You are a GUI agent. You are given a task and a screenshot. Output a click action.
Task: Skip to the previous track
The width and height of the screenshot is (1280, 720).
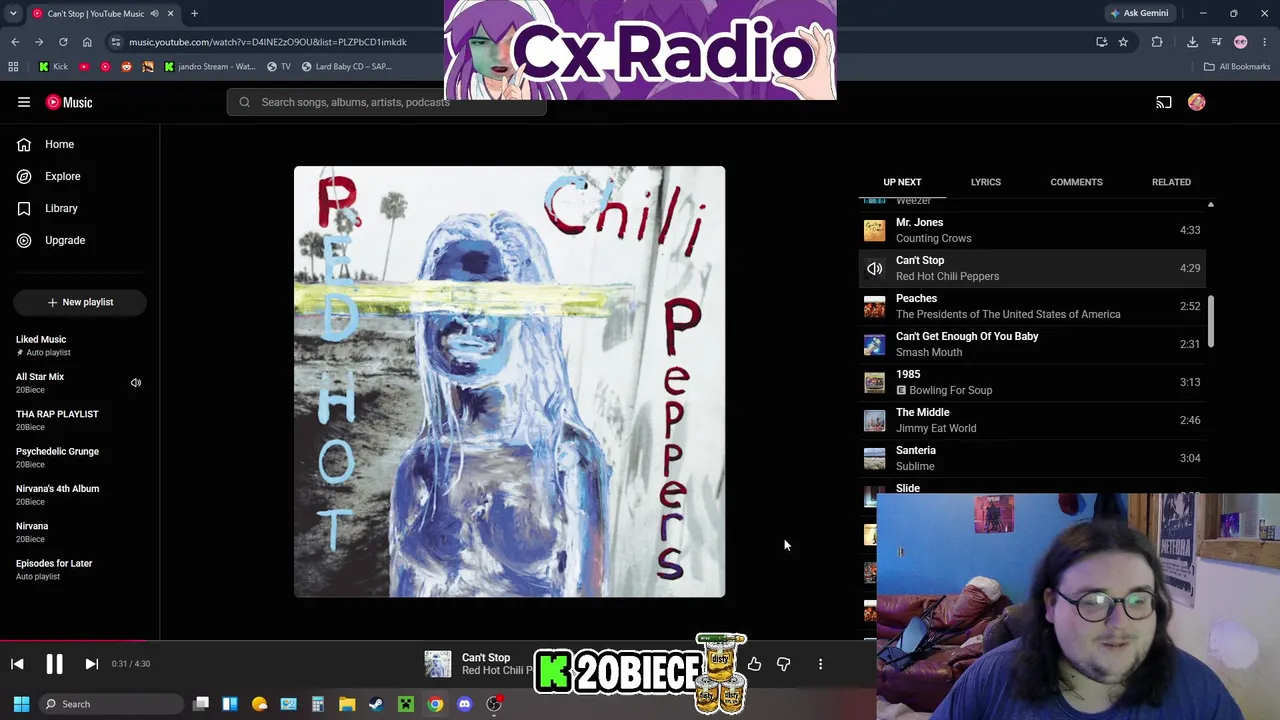(17, 664)
